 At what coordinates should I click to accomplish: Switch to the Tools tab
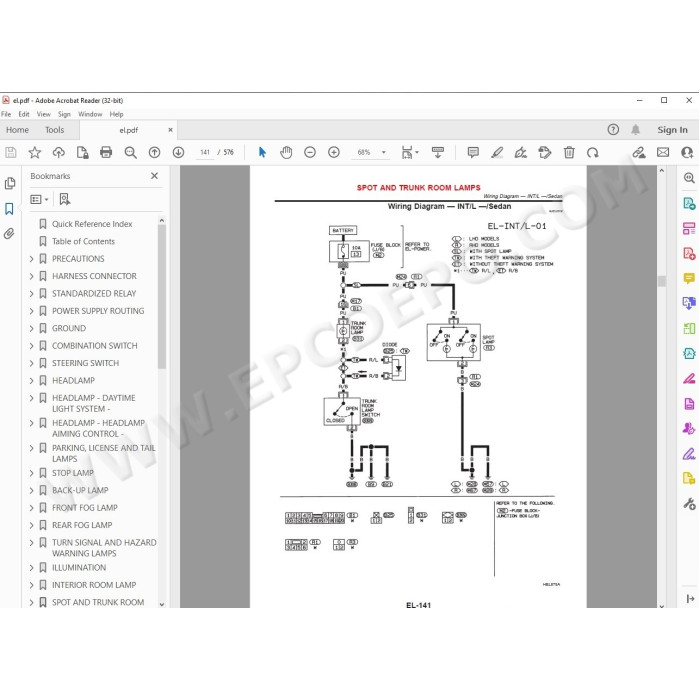tap(54, 130)
